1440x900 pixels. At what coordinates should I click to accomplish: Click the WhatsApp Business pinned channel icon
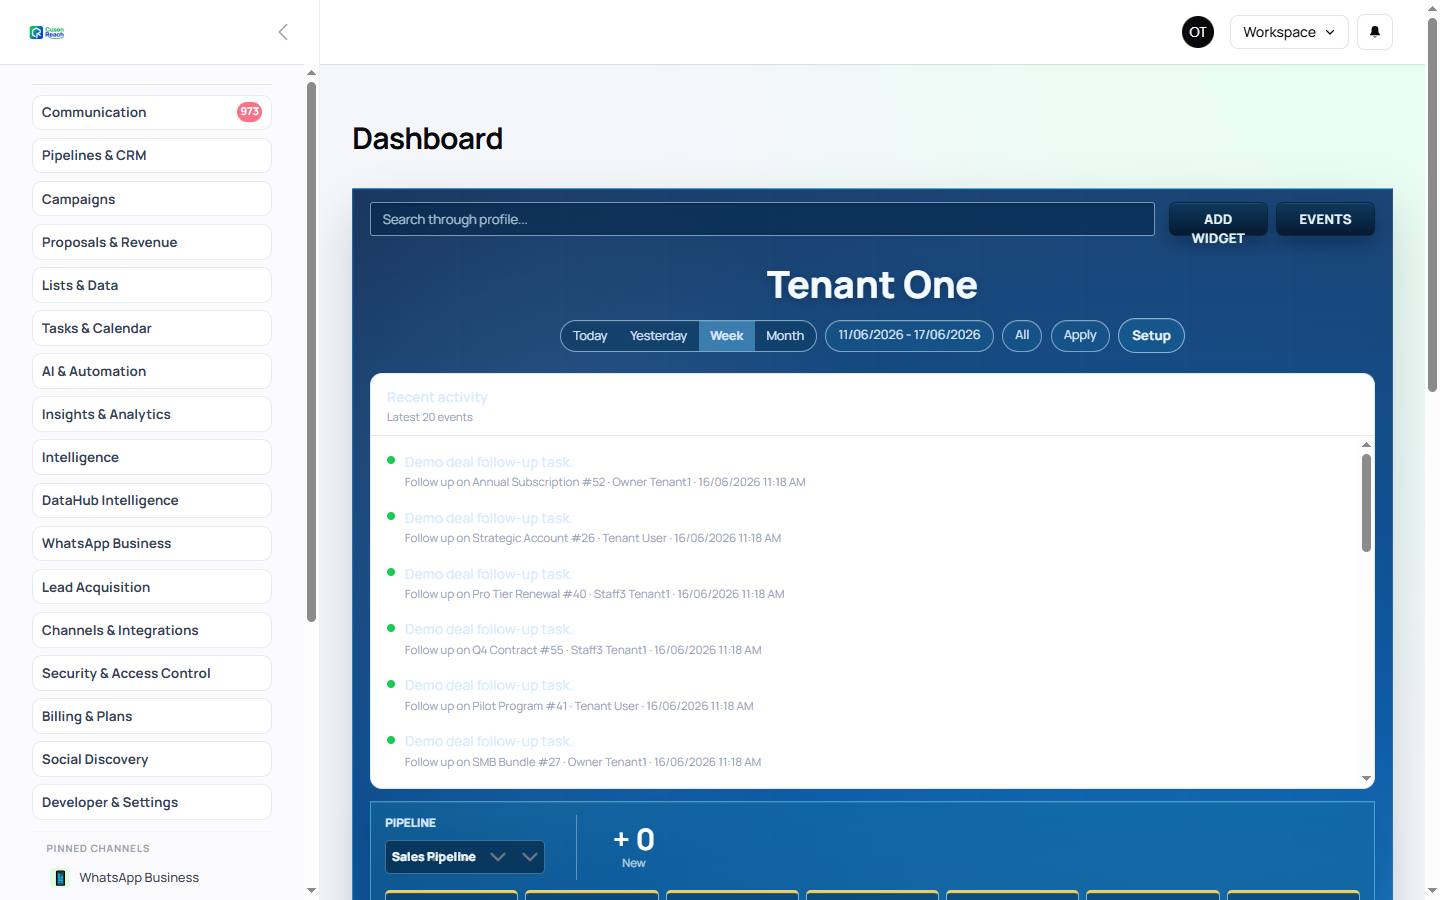[60, 878]
